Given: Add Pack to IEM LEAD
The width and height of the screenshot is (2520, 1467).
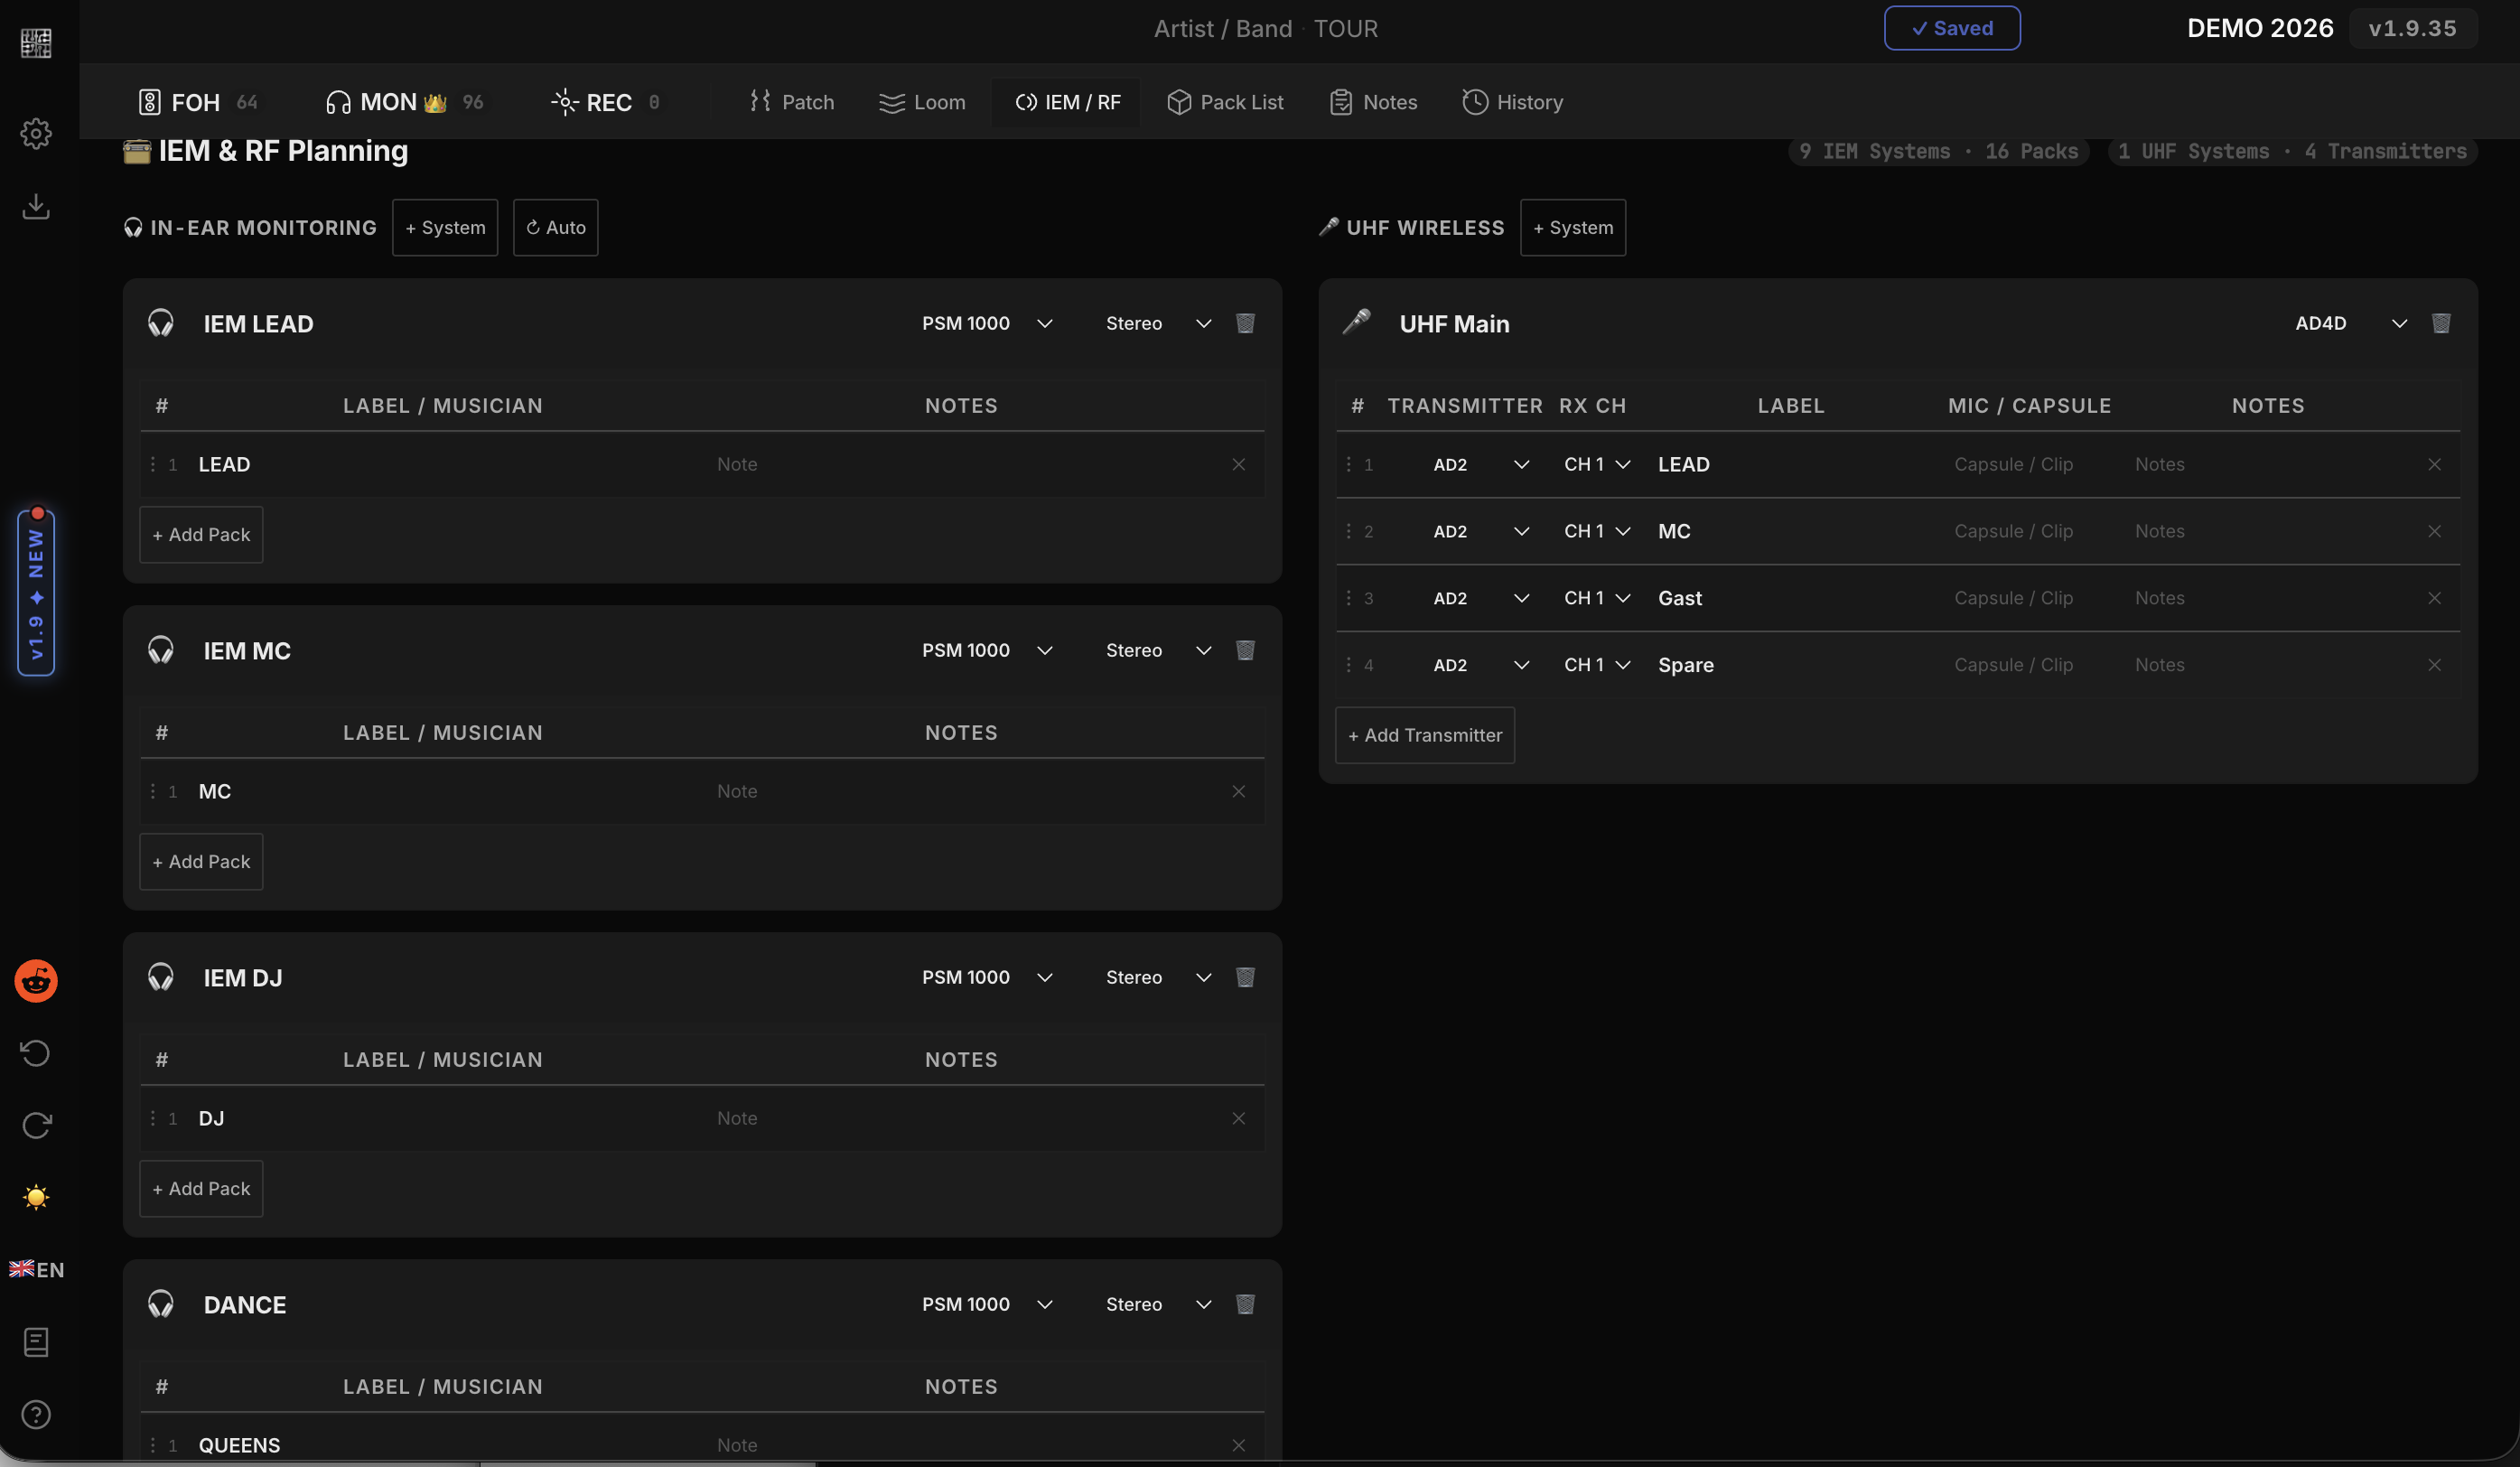Looking at the screenshot, I should [x=201, y=535].
